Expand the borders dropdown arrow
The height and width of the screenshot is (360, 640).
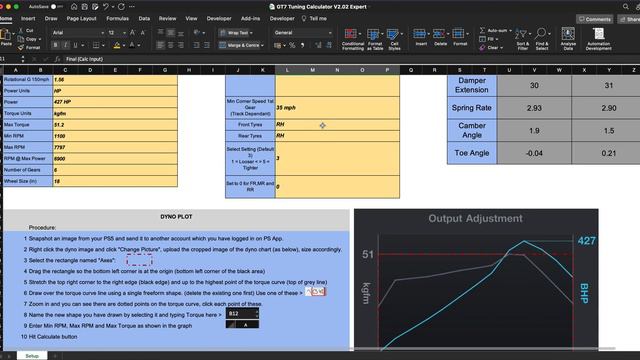click(103, 45)
